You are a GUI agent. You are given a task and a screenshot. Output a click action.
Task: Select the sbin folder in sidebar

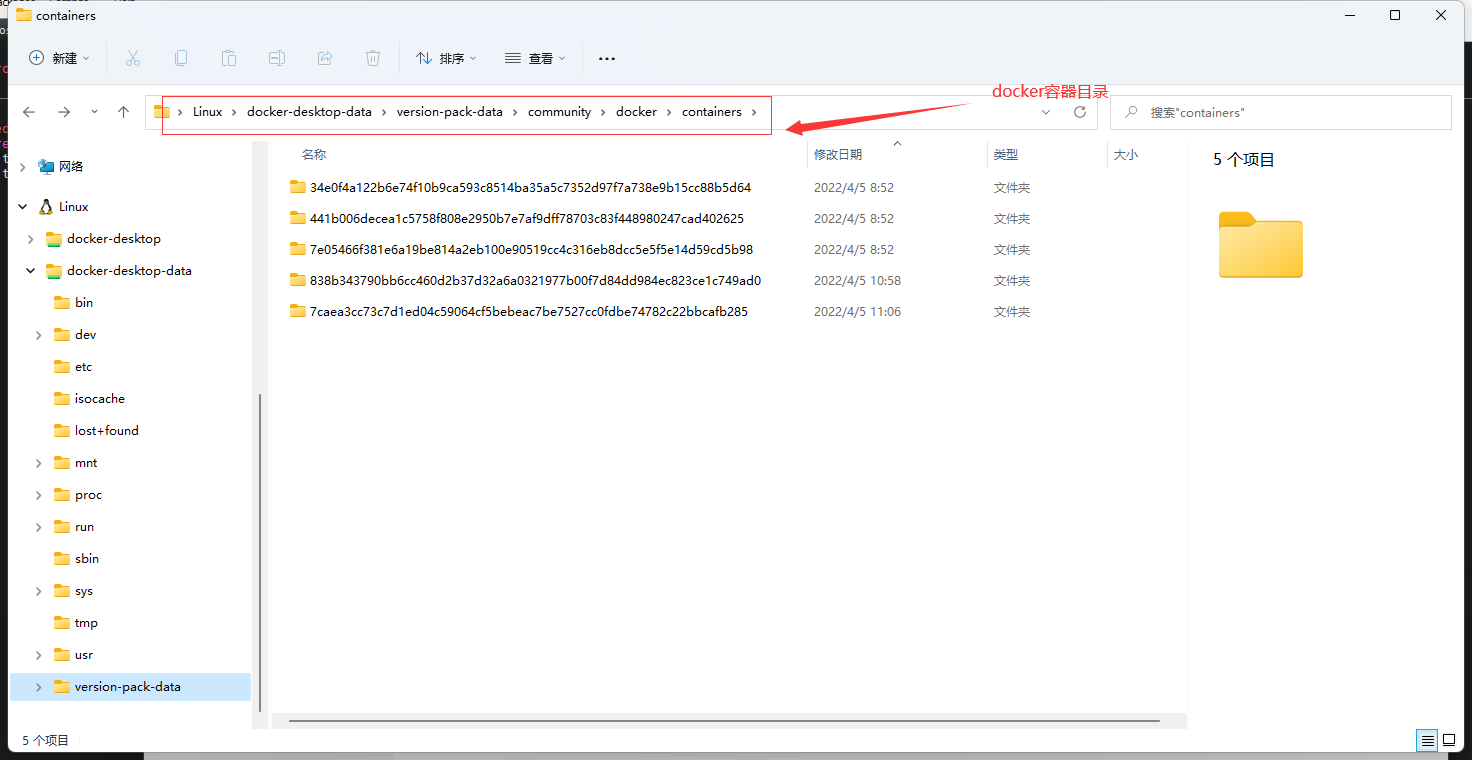[x=76, y=559]
